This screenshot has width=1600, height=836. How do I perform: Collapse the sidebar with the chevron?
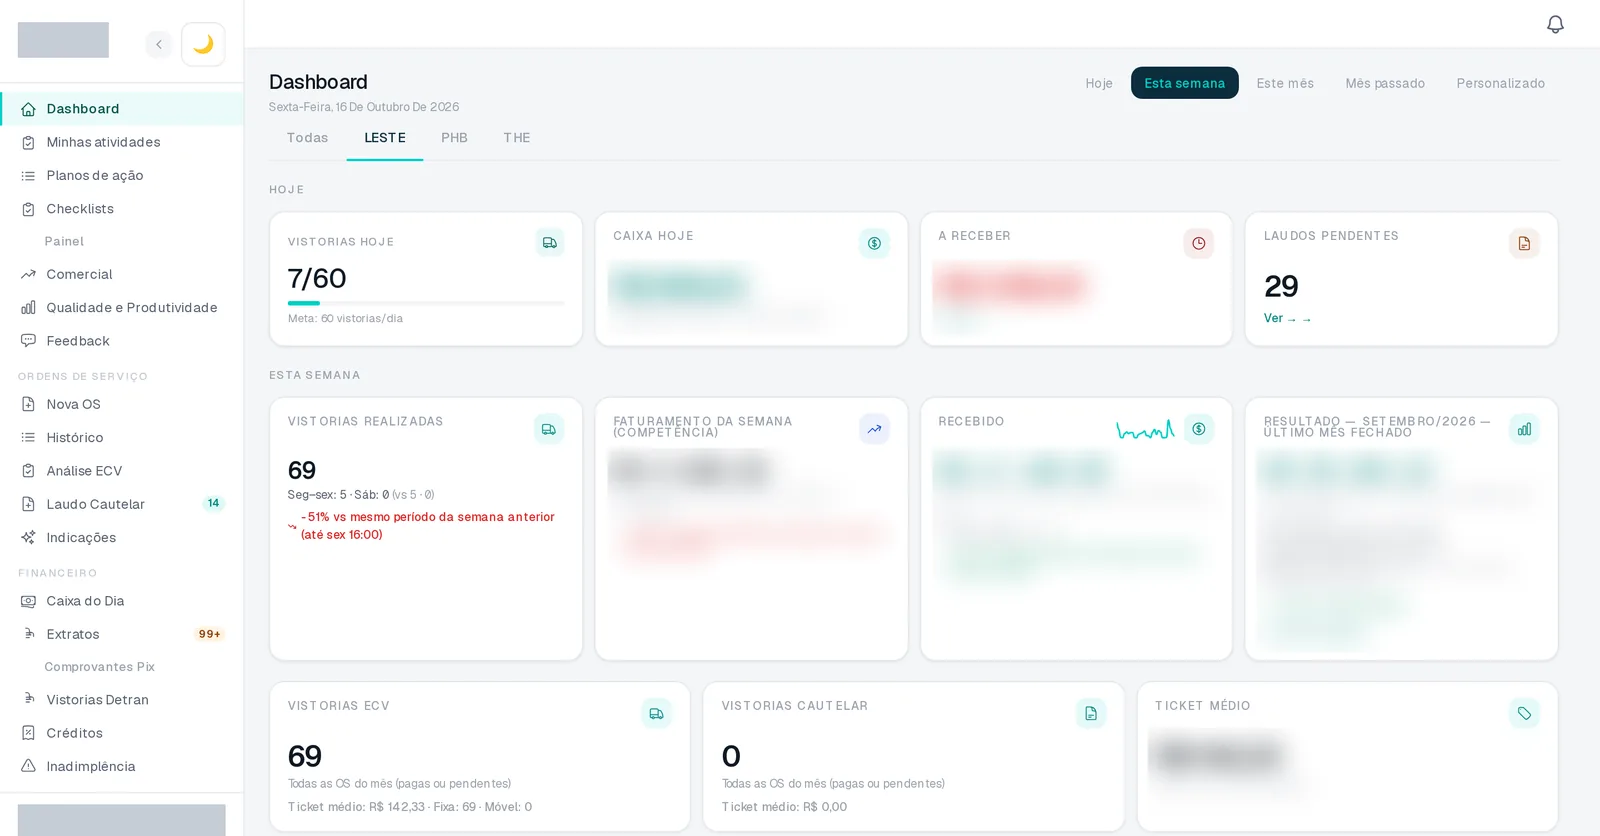pyautogui.click(x=158, y=44)
